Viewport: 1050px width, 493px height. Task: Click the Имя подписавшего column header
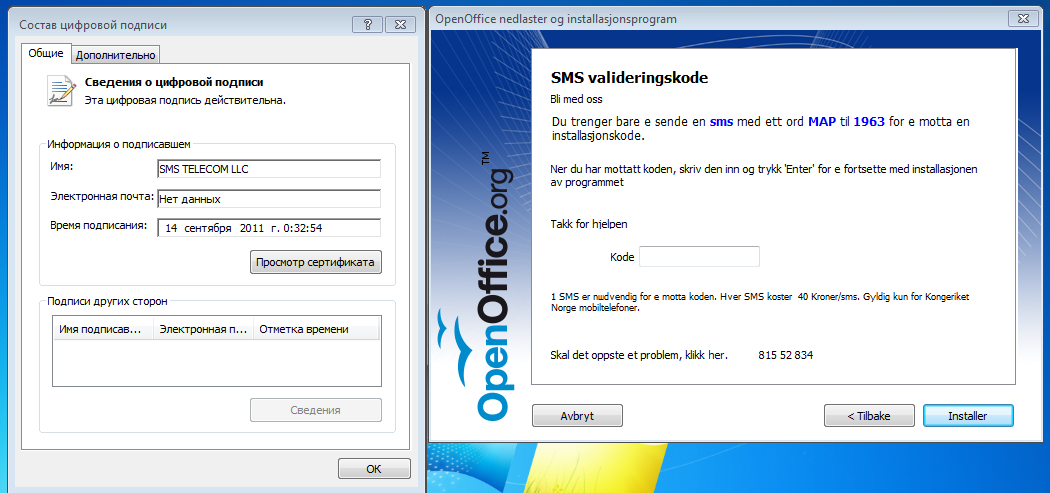pyautogui.click(x=103, y=330)
